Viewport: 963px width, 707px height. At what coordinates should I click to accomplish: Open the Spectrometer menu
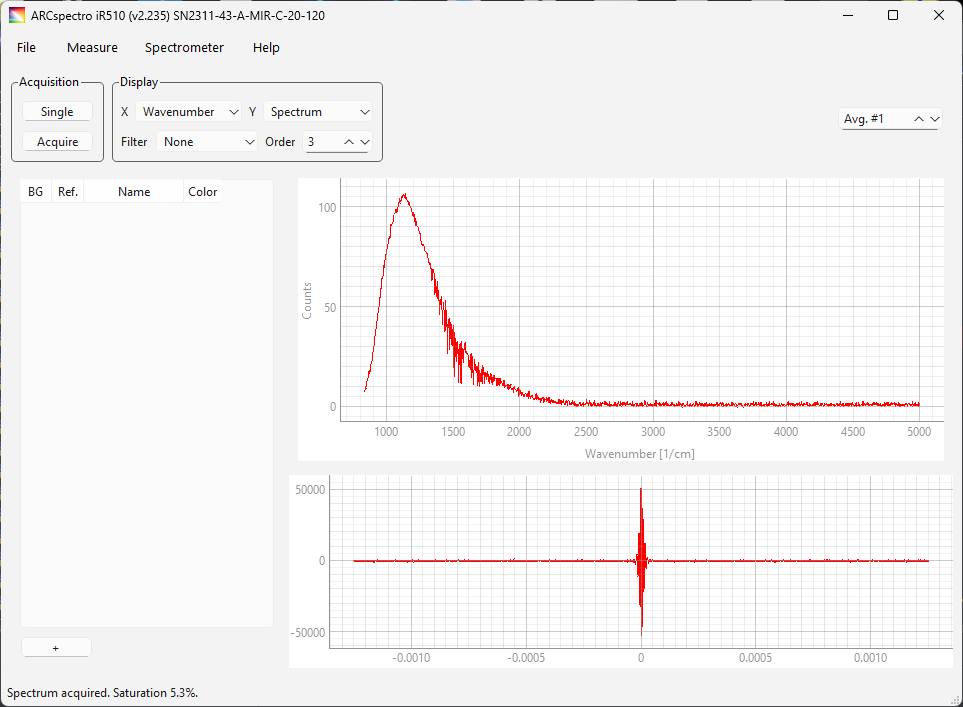[184, 48]
